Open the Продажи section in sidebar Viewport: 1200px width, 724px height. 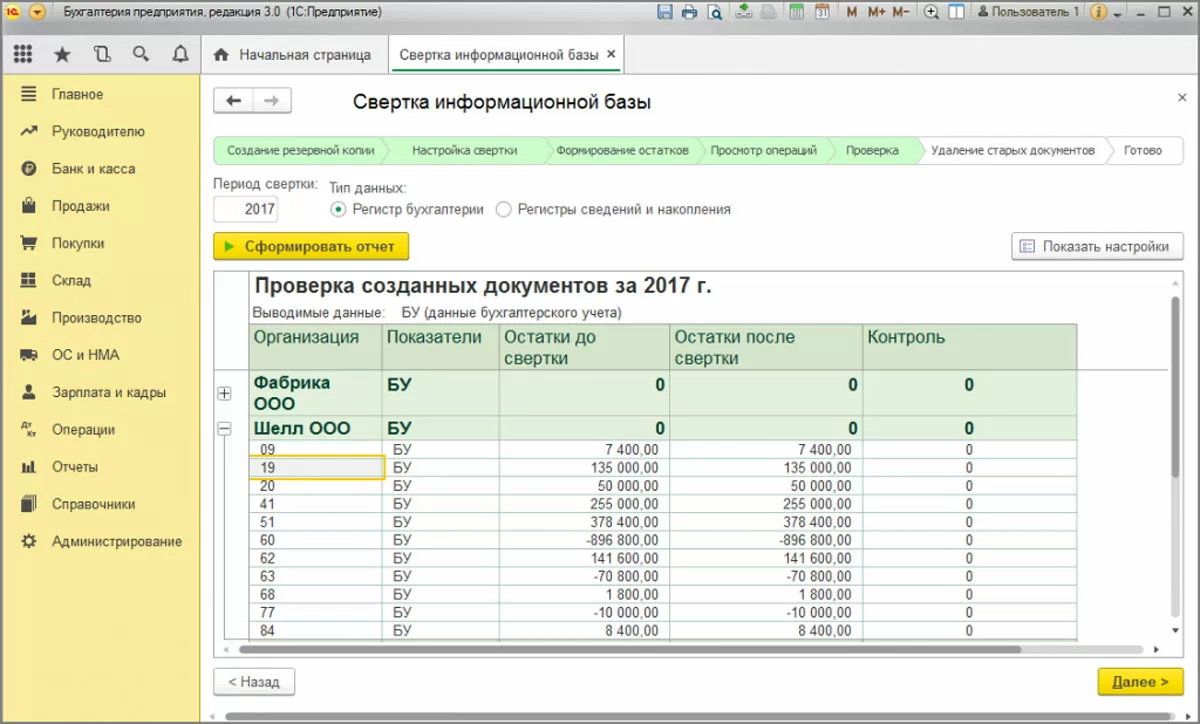[80, 206]
